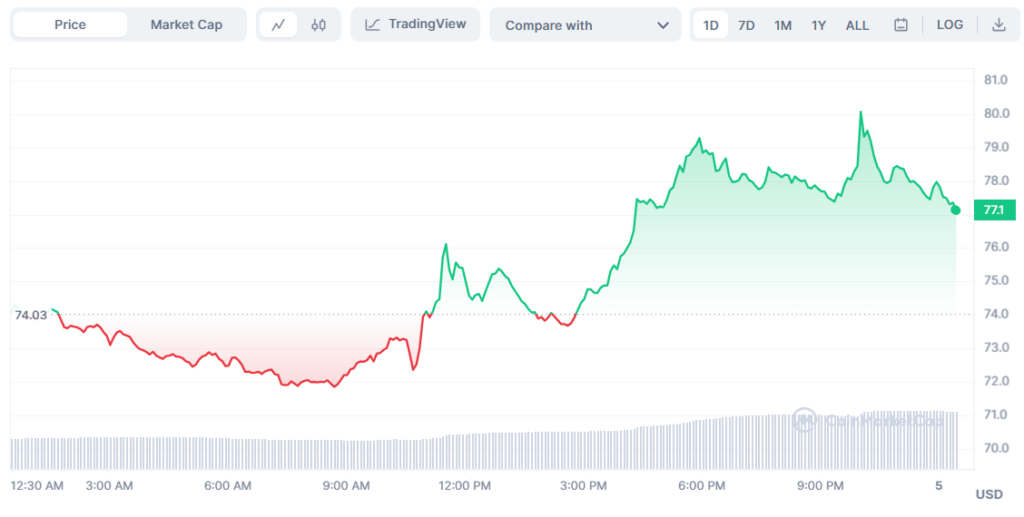The height and width of the screenshot is (517, 1024).
Task: Click the 6:00 AM time axis label
Action: point(227,486)
